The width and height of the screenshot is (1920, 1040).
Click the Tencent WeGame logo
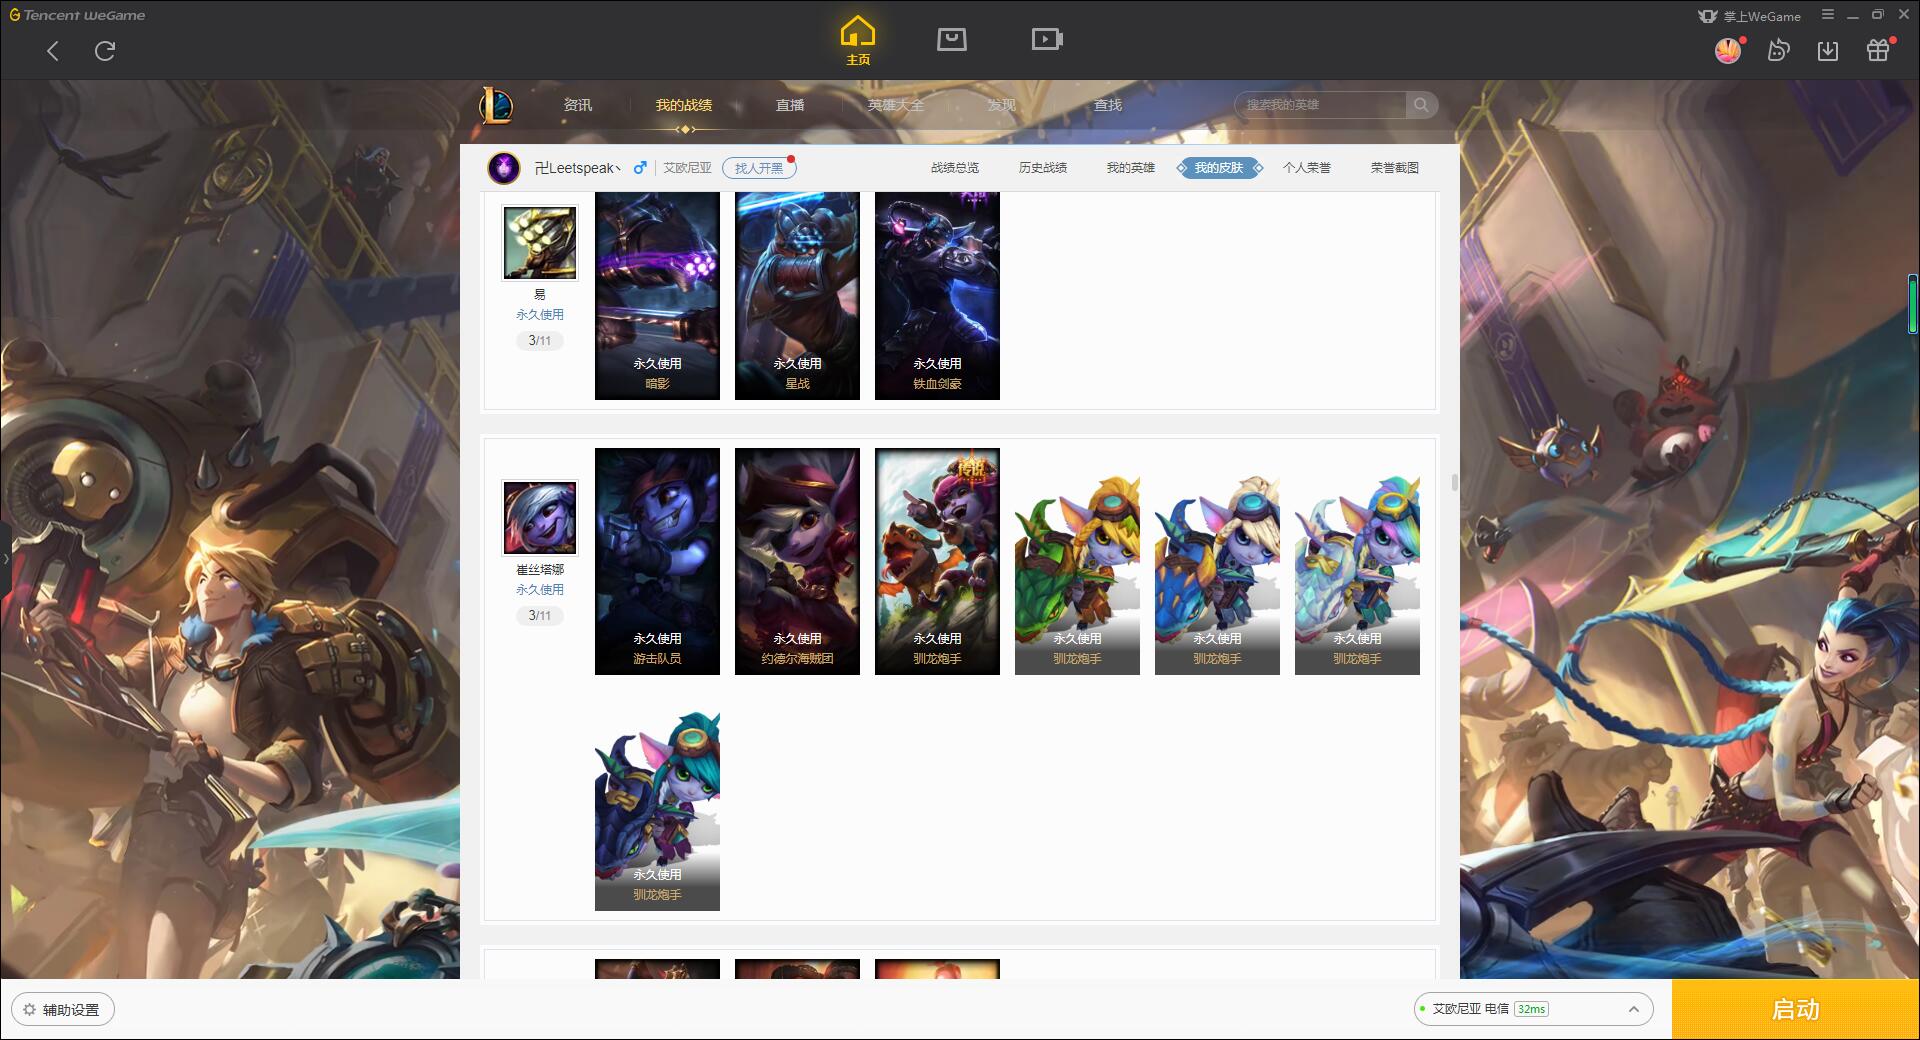(77, 15)
